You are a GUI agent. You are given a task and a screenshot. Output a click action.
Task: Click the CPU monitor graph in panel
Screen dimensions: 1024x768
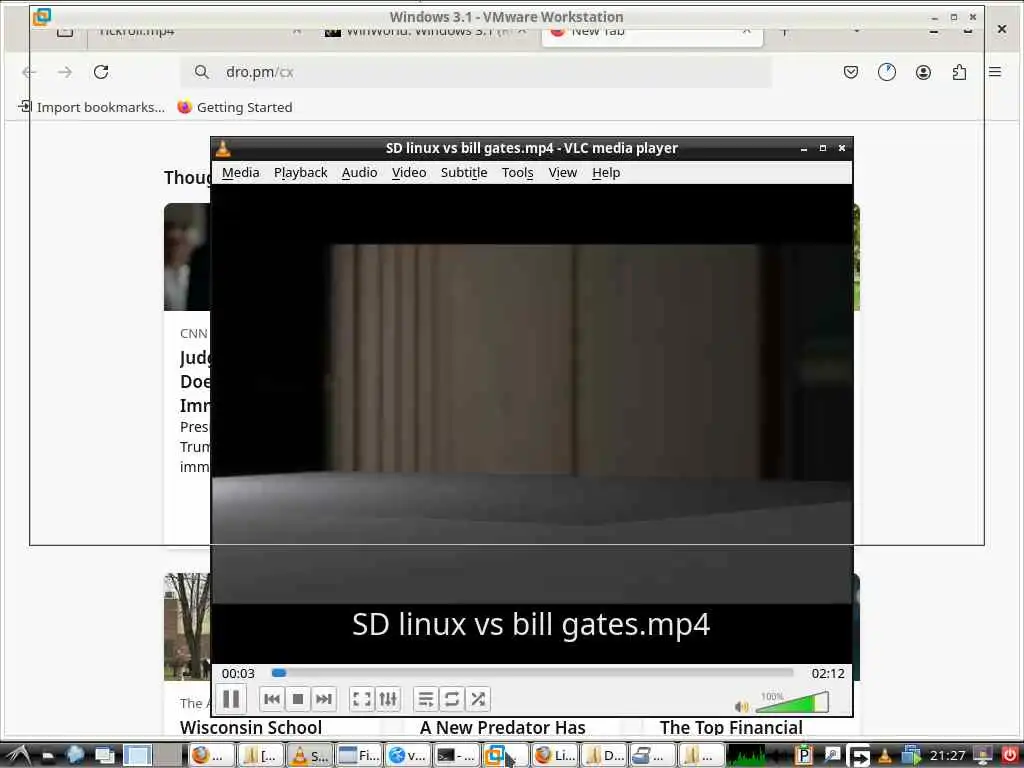coord(748,756)
